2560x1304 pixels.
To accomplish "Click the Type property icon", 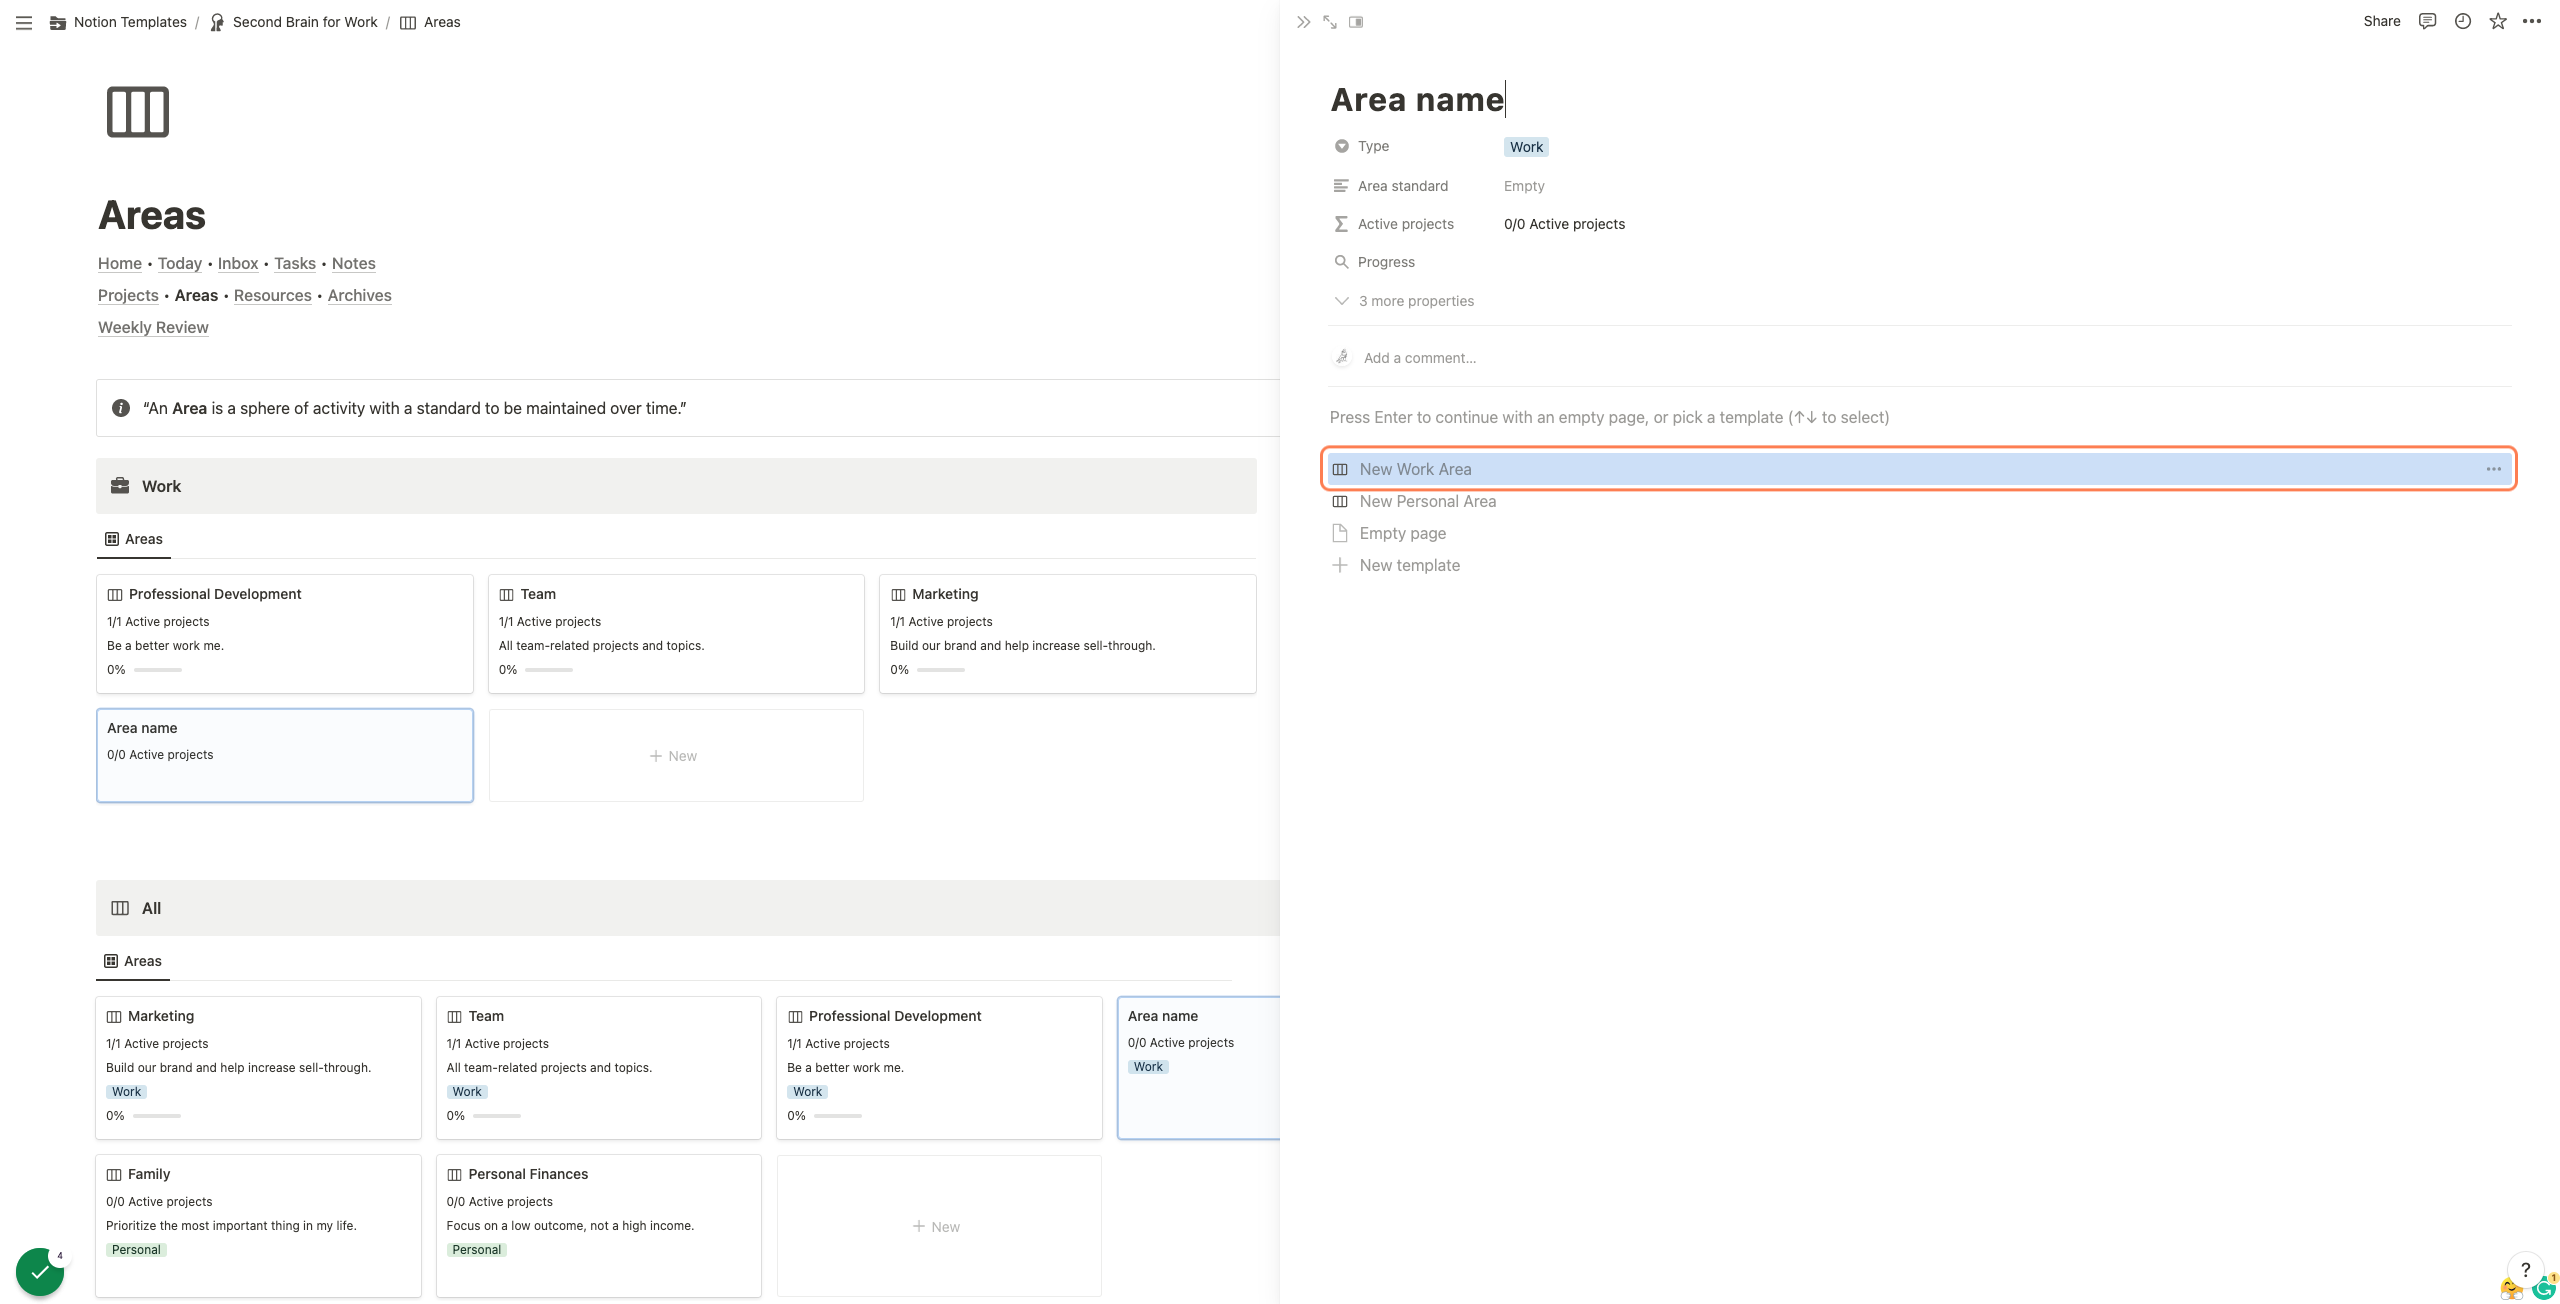I will click(x=1342, y=146).
